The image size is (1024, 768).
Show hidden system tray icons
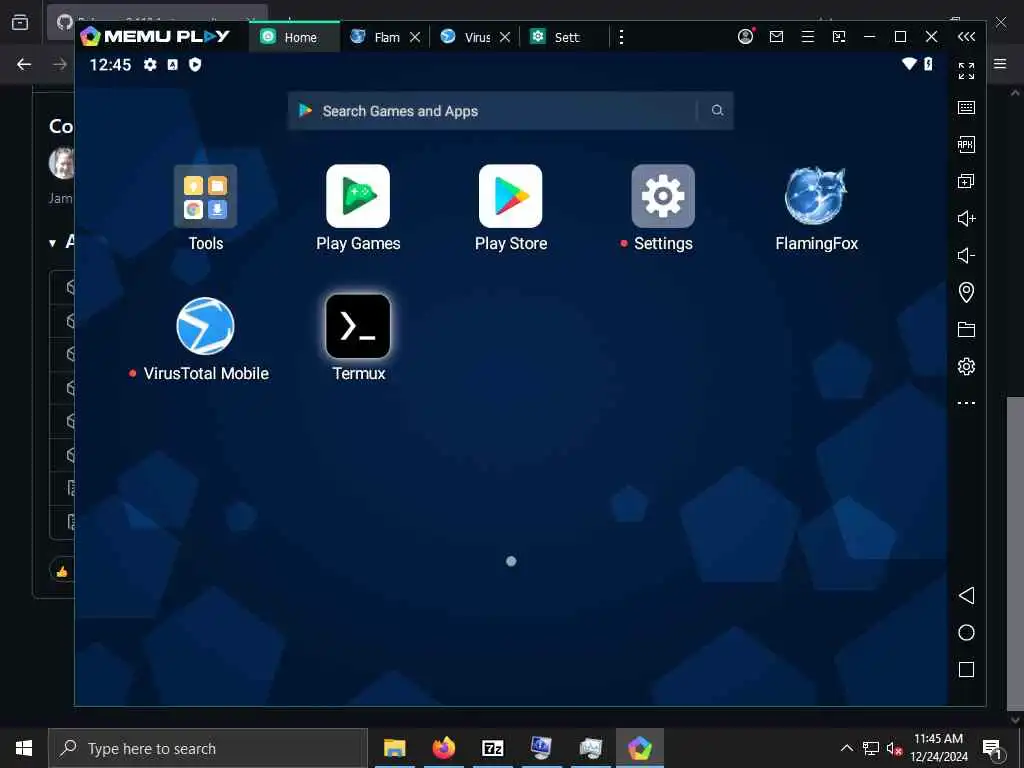(846, 748)
